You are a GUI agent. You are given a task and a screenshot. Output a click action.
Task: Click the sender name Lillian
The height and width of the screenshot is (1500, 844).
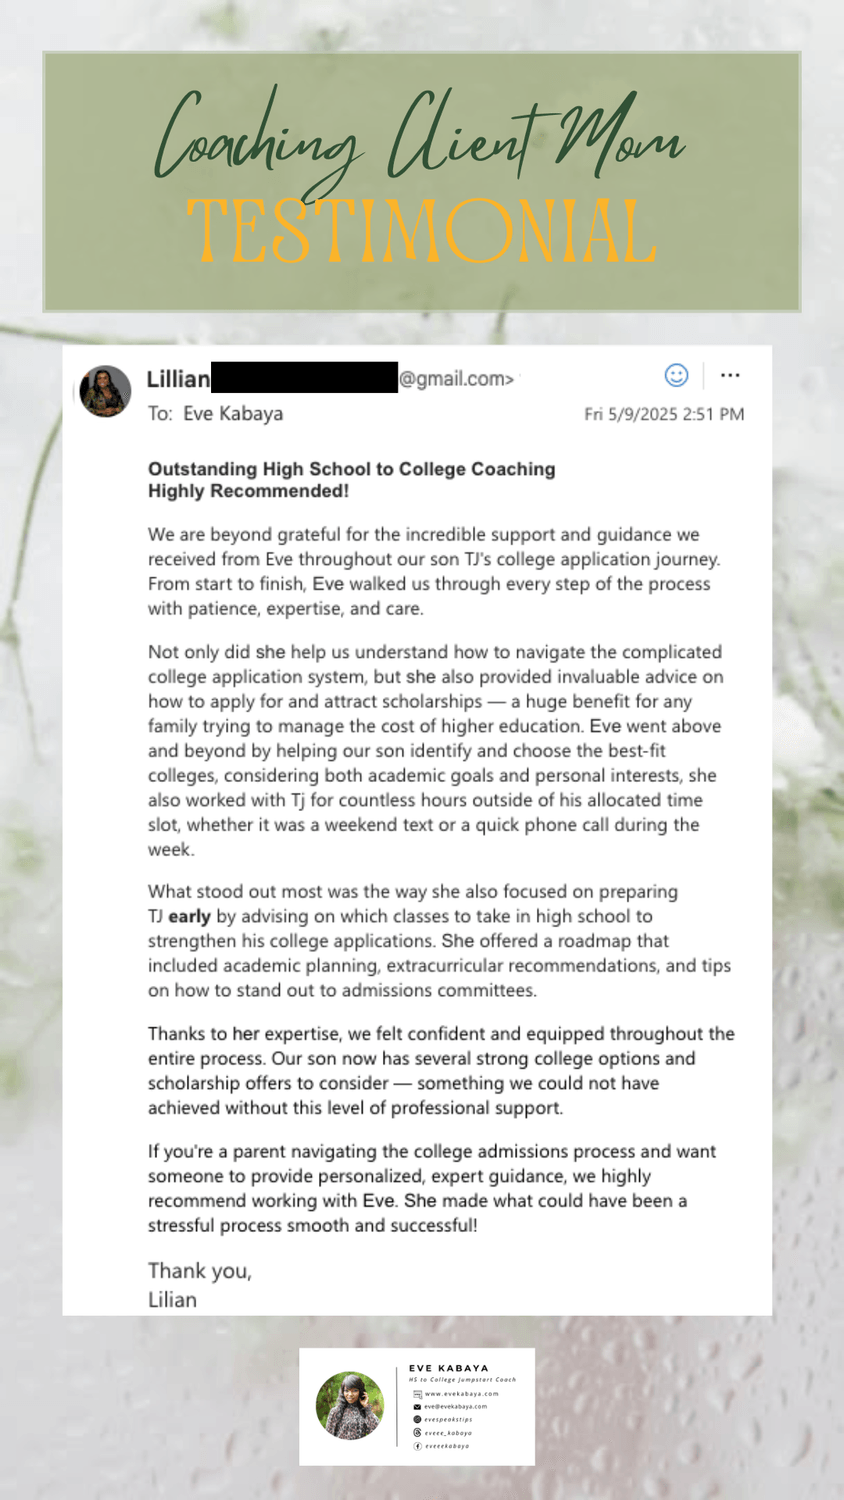pos(178,379)
